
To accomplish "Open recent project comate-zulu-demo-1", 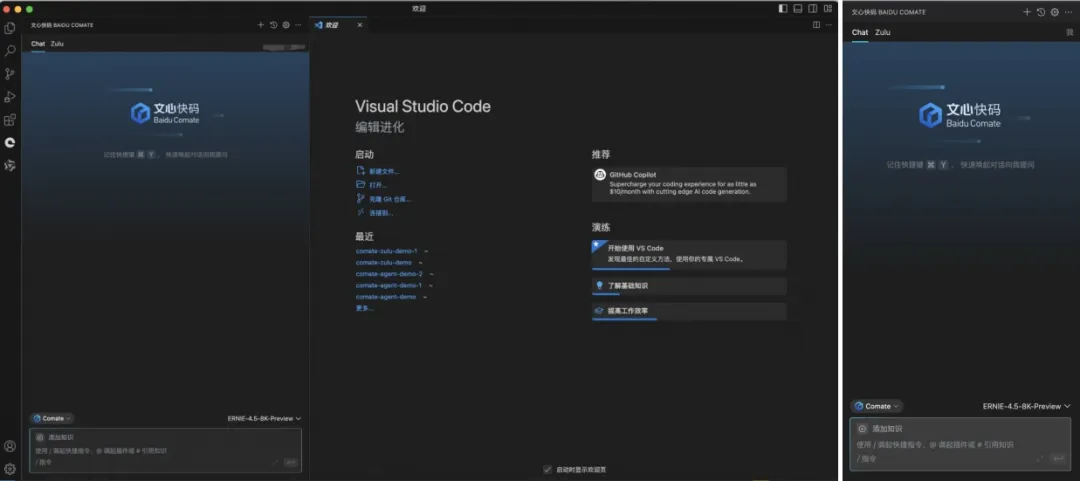I will click(x=386, y=250).
